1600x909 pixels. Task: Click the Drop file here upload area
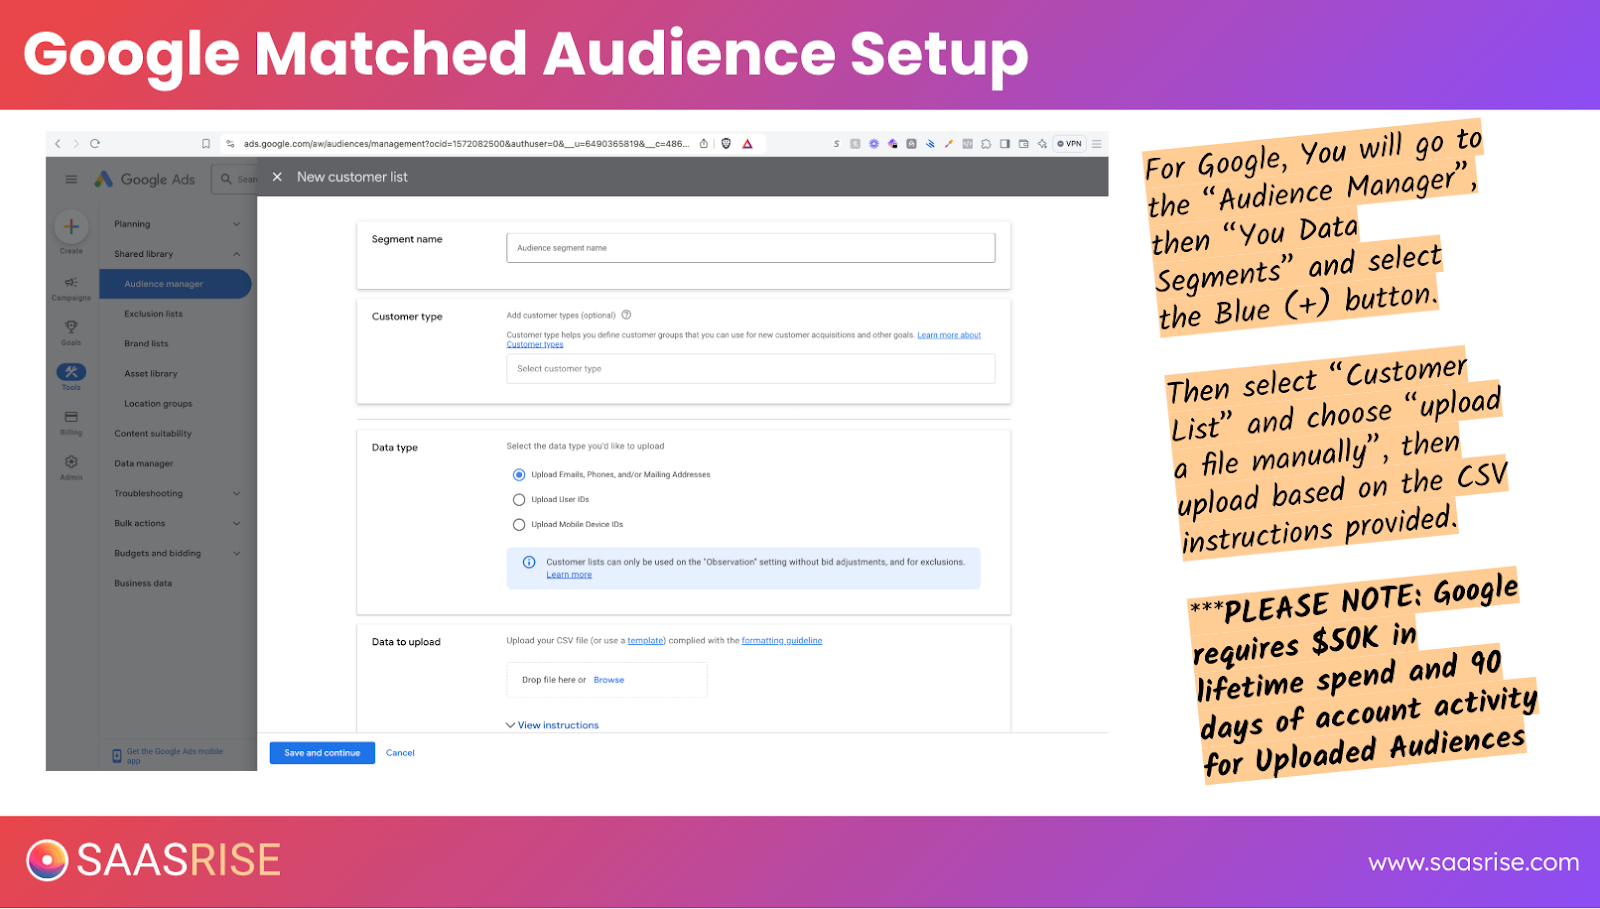pos(607,680)
